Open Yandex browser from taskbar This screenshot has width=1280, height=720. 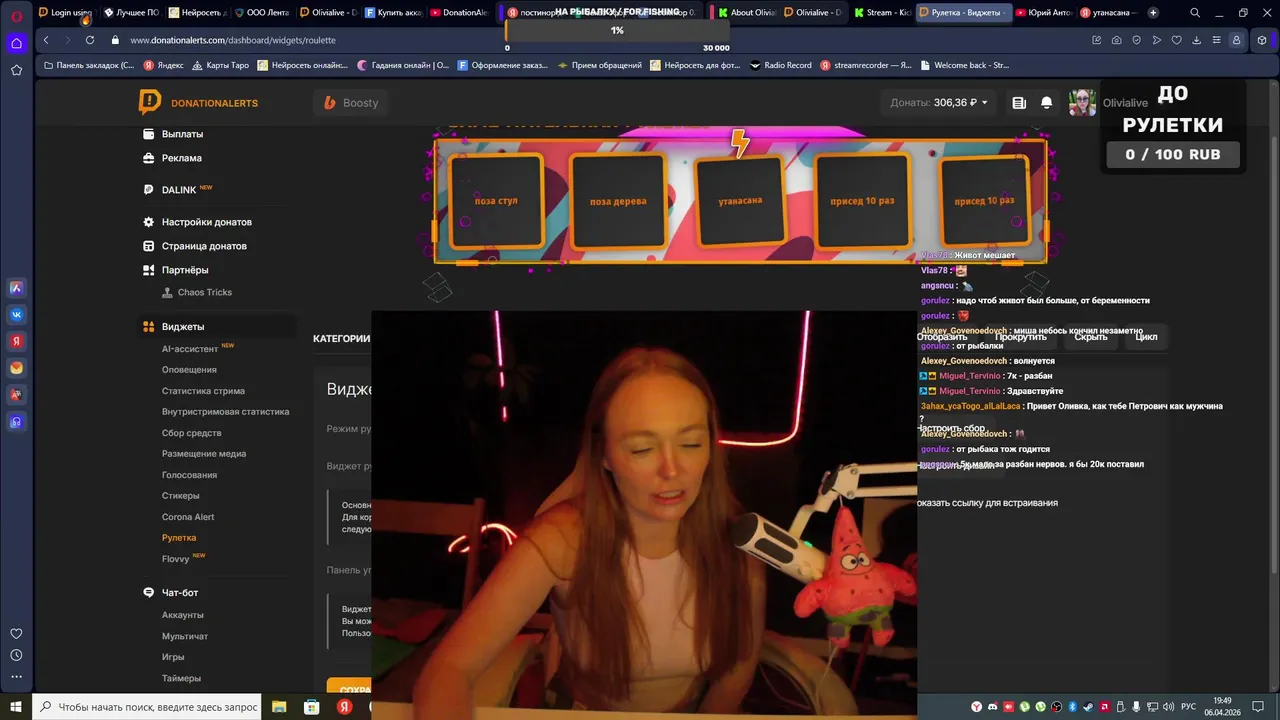(344, 707)
